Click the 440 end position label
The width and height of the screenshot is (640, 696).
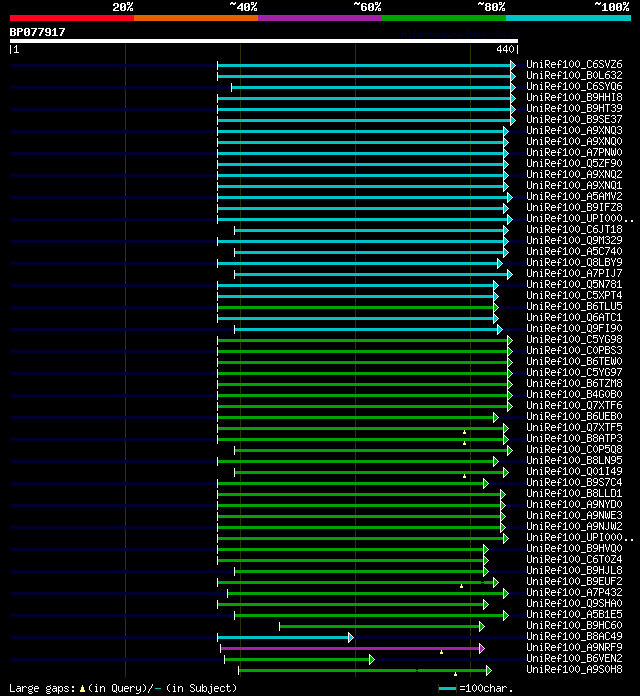point(505,49)
